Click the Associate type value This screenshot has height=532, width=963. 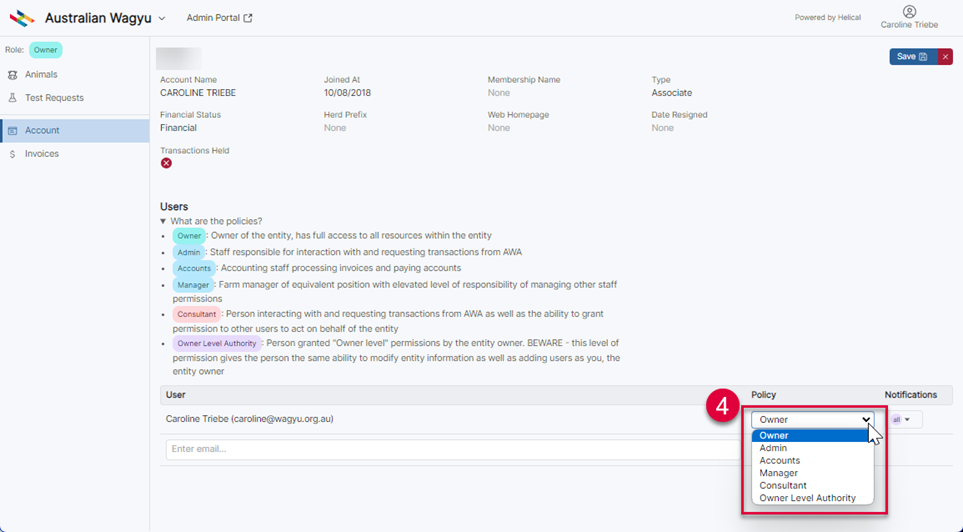coord(671,93)
